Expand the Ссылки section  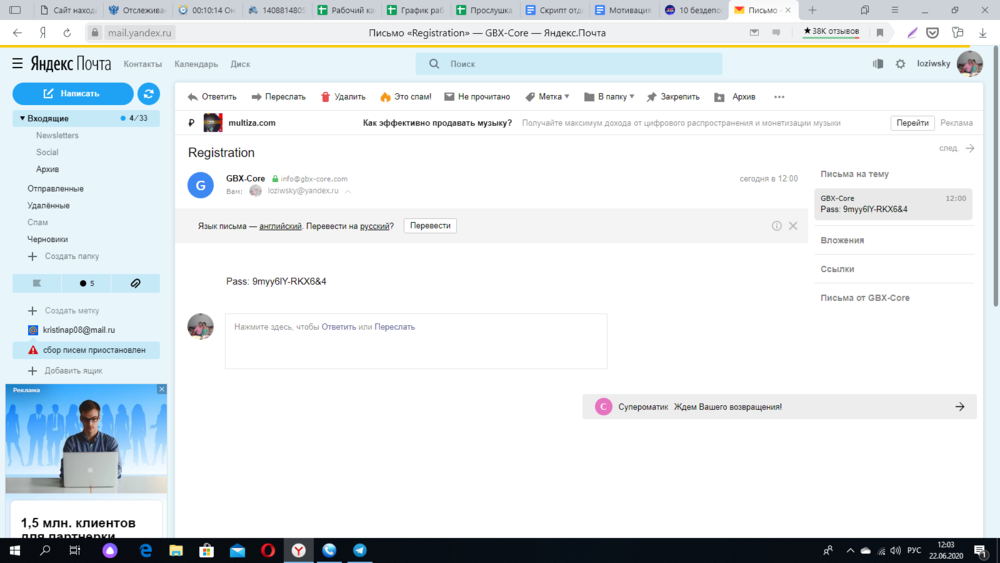click(837, 269)
